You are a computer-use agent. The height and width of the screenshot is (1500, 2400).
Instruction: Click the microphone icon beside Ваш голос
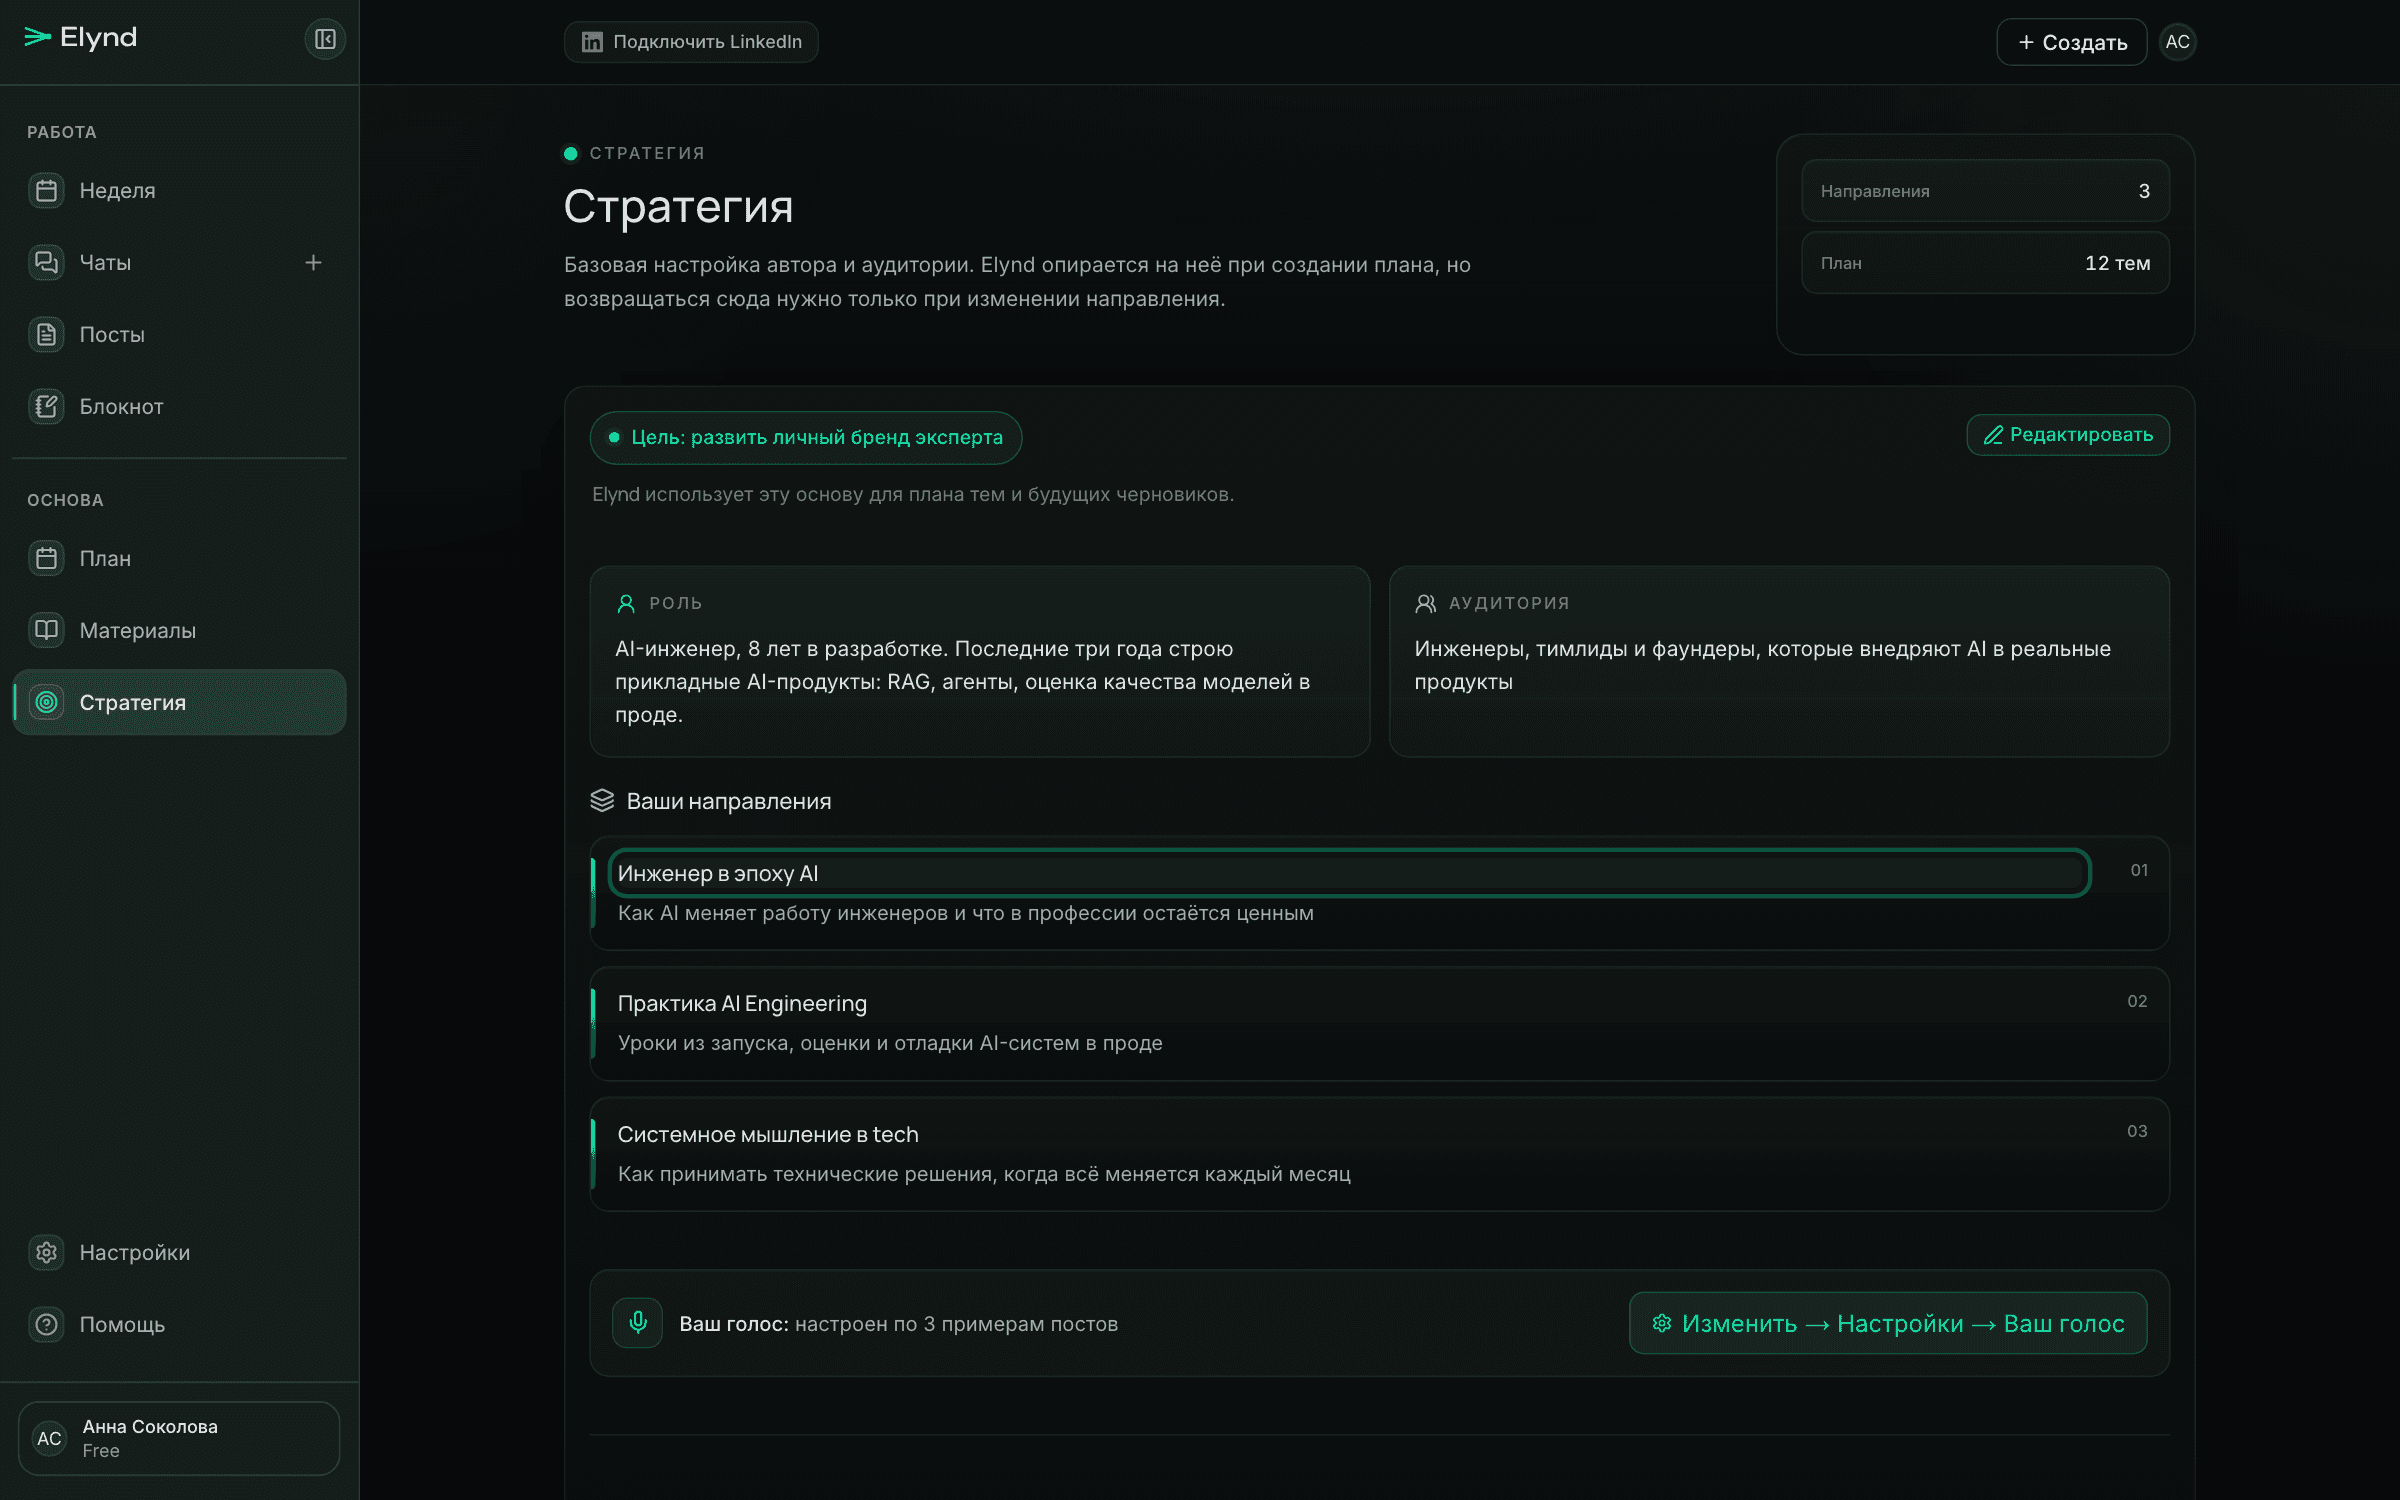[x=638, y=1323]
